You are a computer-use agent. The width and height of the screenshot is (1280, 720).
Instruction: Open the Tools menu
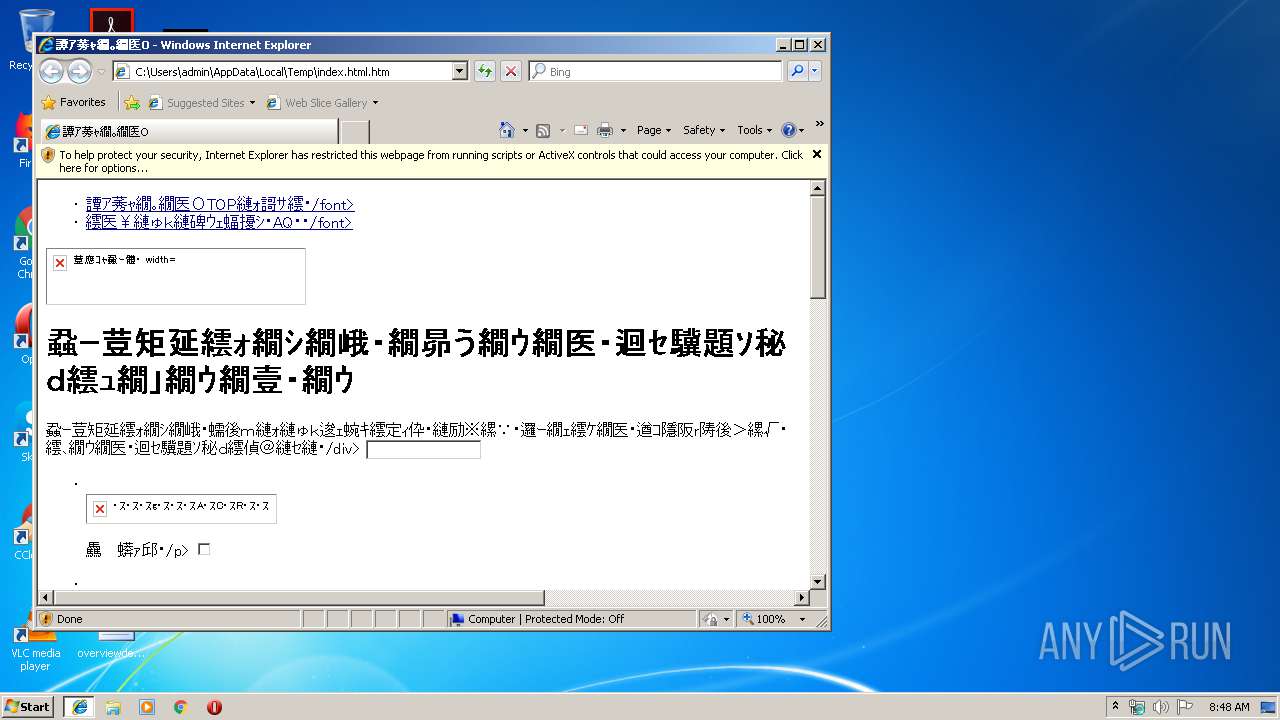[x=755, y=130]
